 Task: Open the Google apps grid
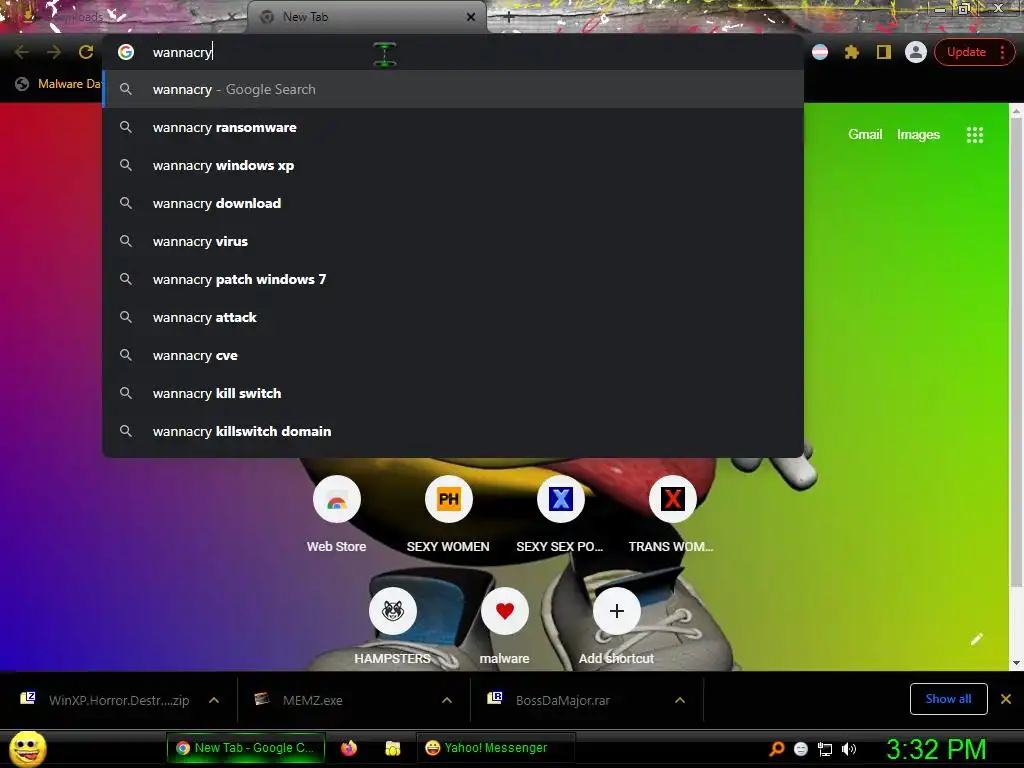point(974,135)
